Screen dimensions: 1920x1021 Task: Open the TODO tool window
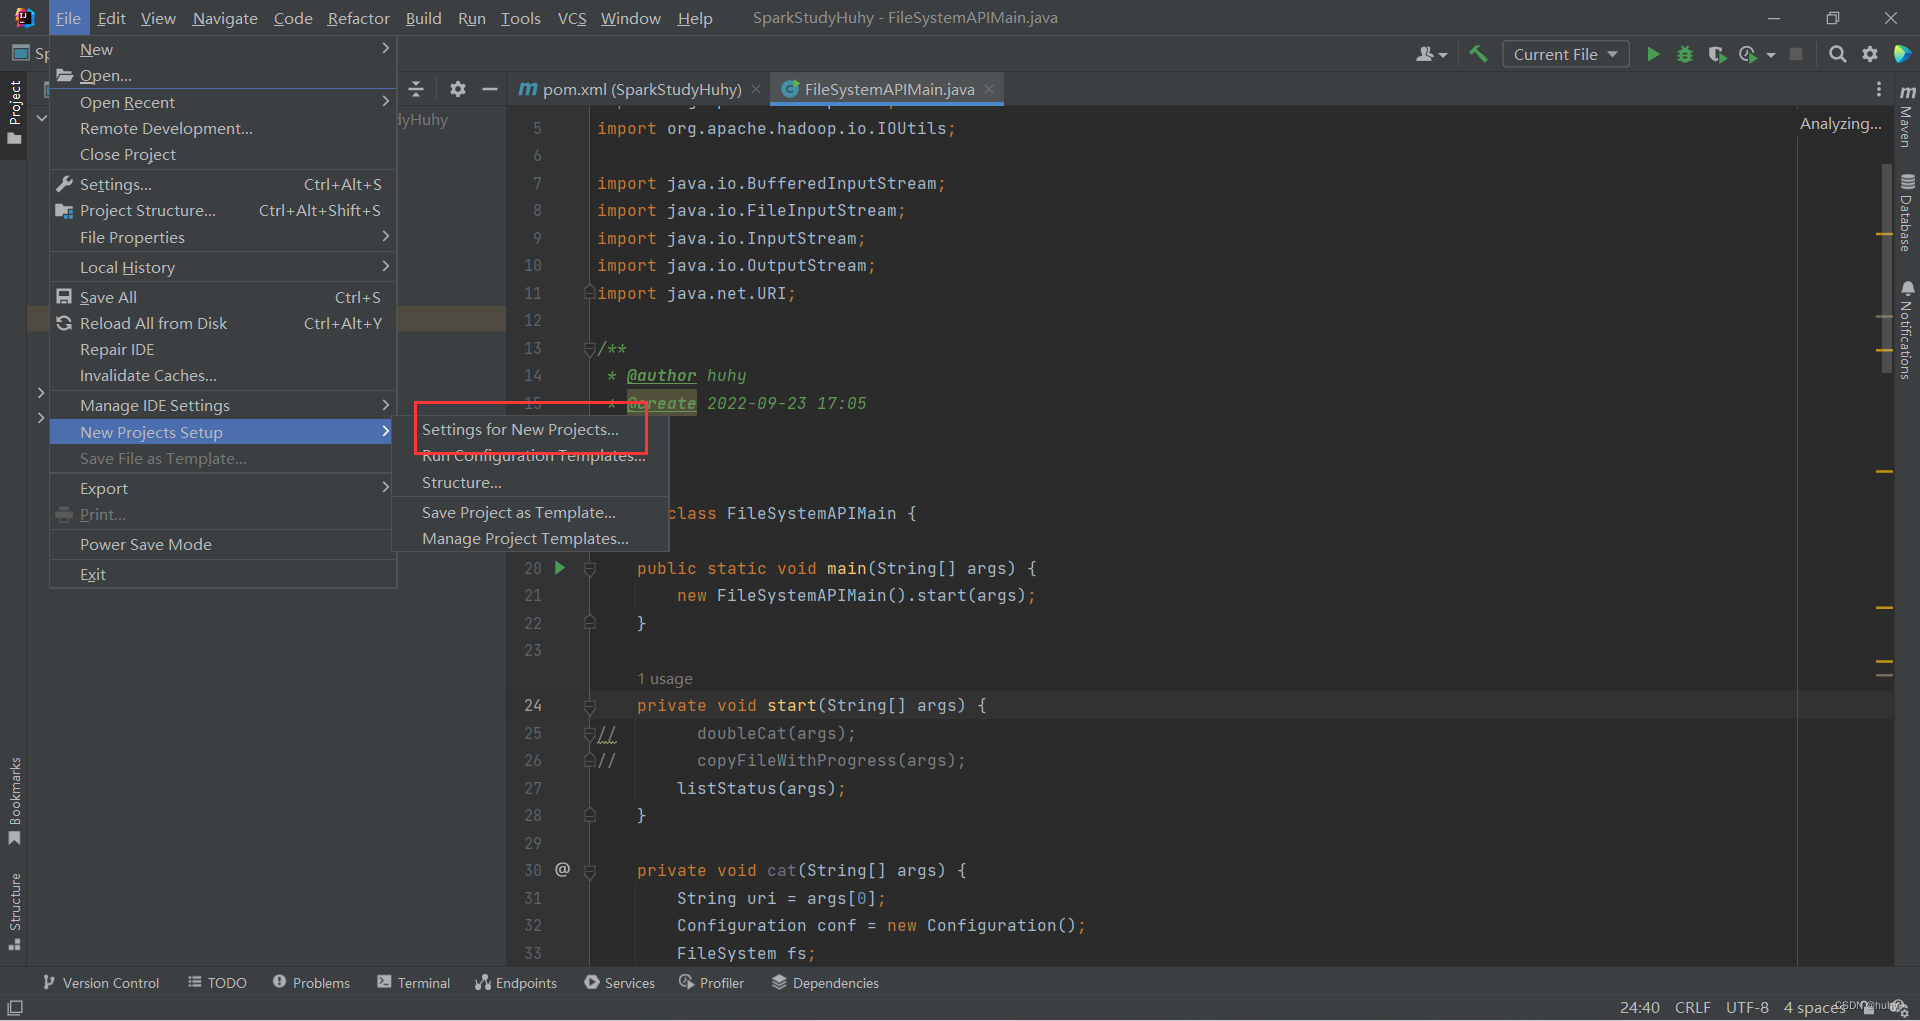tap(217, 983)
